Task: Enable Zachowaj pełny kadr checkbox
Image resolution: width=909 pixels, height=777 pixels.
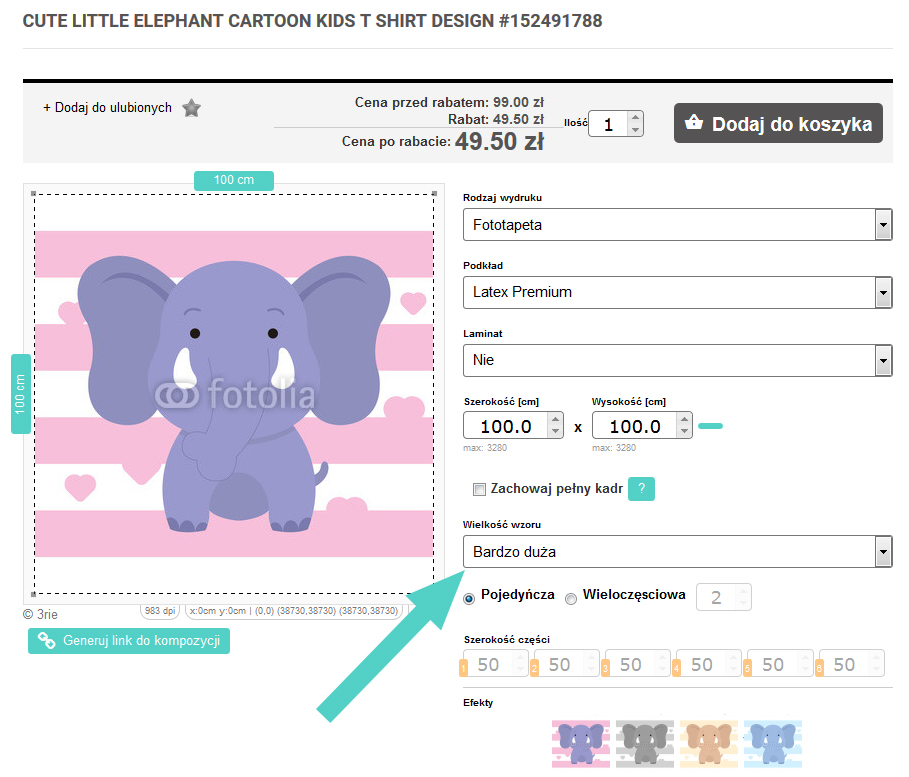Action: coord(479,489)
